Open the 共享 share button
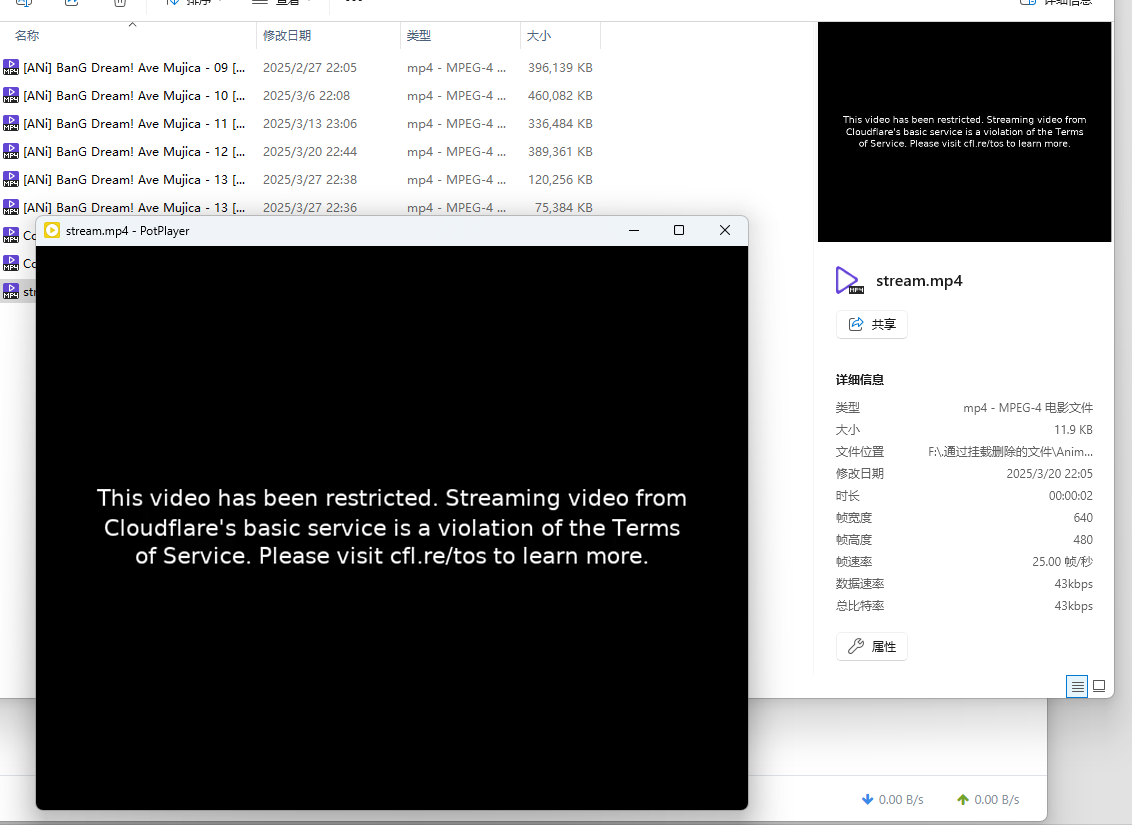Screen dimensions: 1132x825 871,325
